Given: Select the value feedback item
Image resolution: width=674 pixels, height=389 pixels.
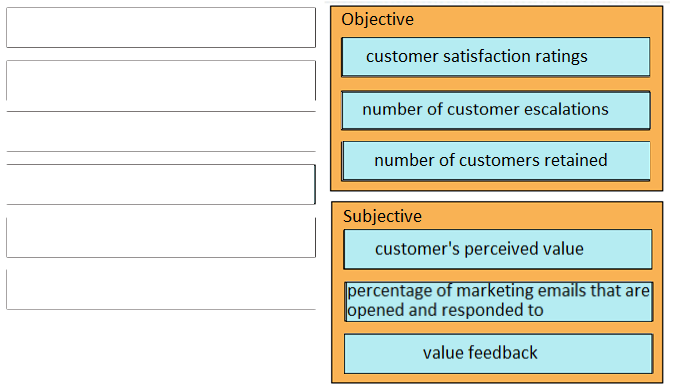Looking at the screenshot, I should pos(499,354).
